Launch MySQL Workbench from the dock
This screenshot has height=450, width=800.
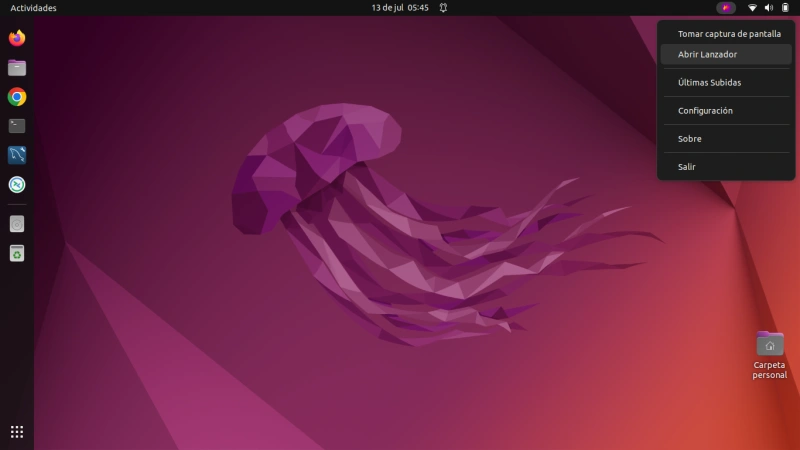[x=17, y=155]
